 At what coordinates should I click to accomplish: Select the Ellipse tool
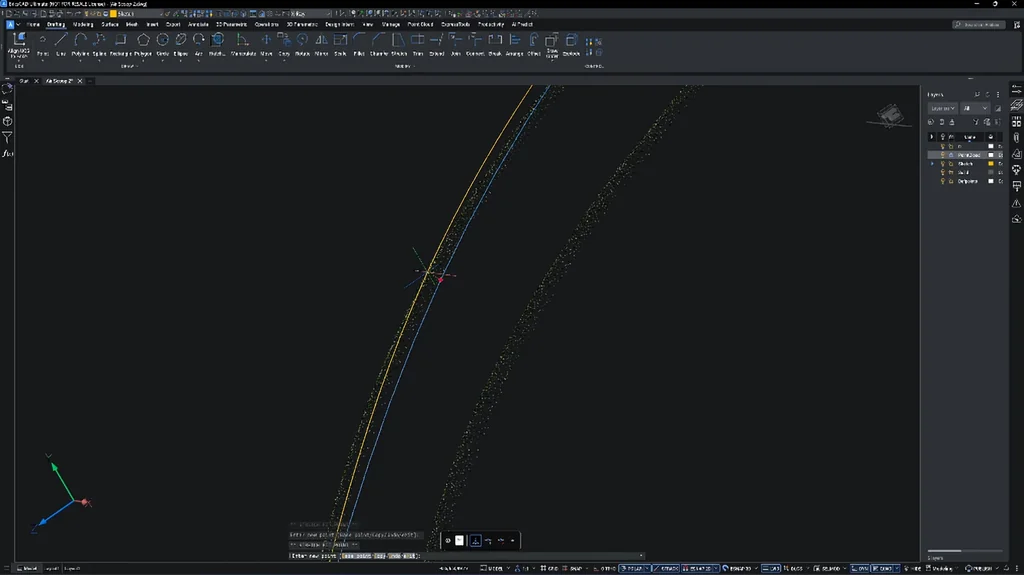coord(181,44)
